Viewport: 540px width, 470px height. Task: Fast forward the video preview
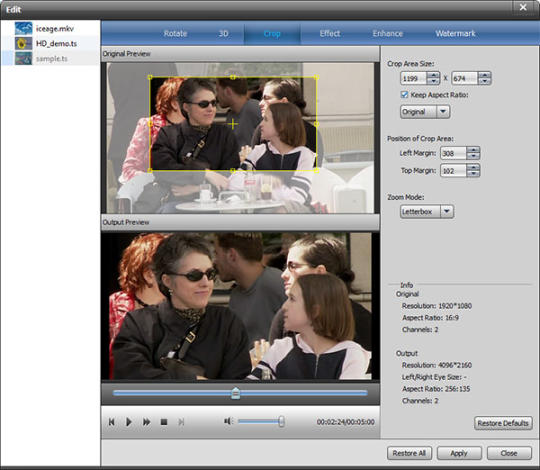click(x=146, y=422)
